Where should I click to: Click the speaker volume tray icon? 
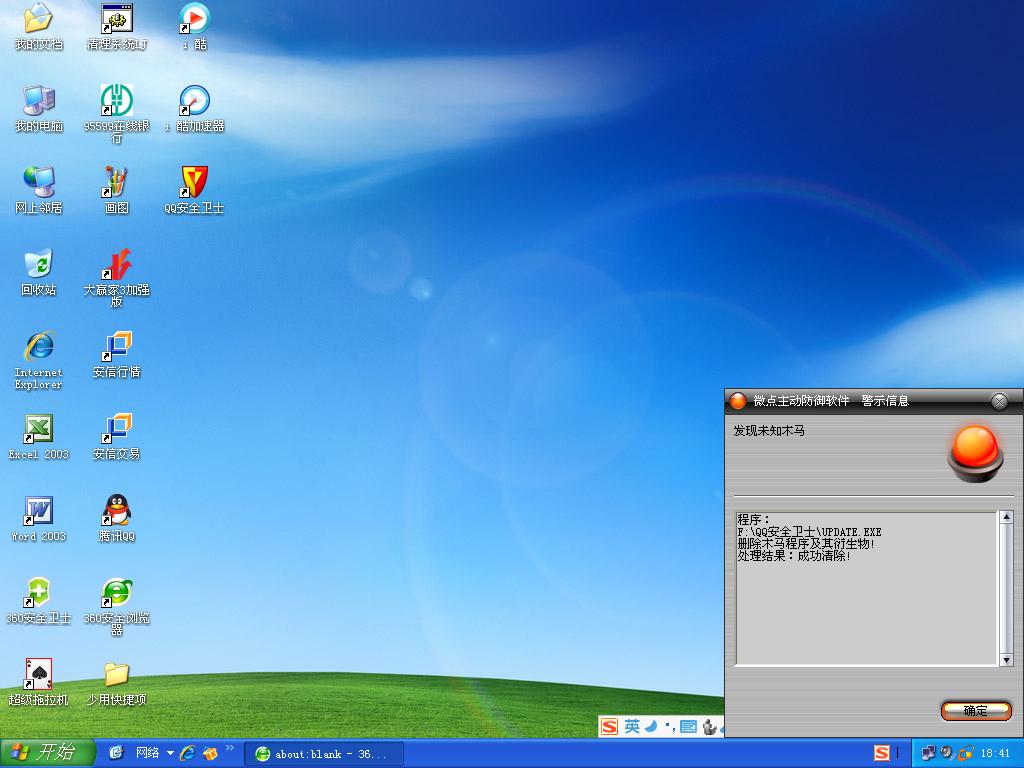(947, 753)
